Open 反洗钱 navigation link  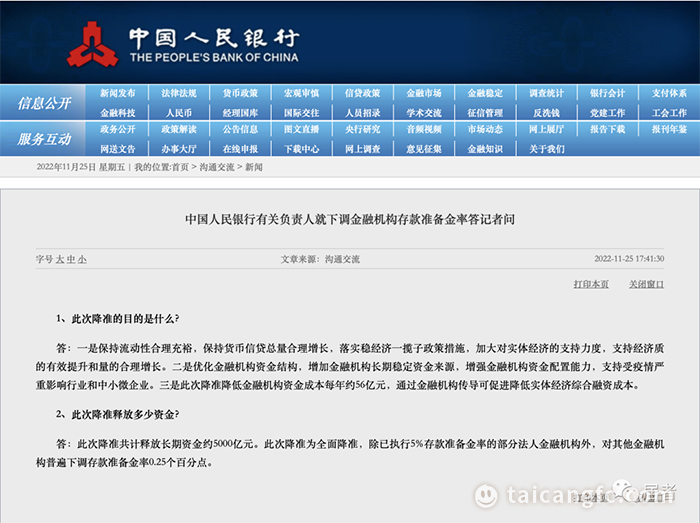546,113
